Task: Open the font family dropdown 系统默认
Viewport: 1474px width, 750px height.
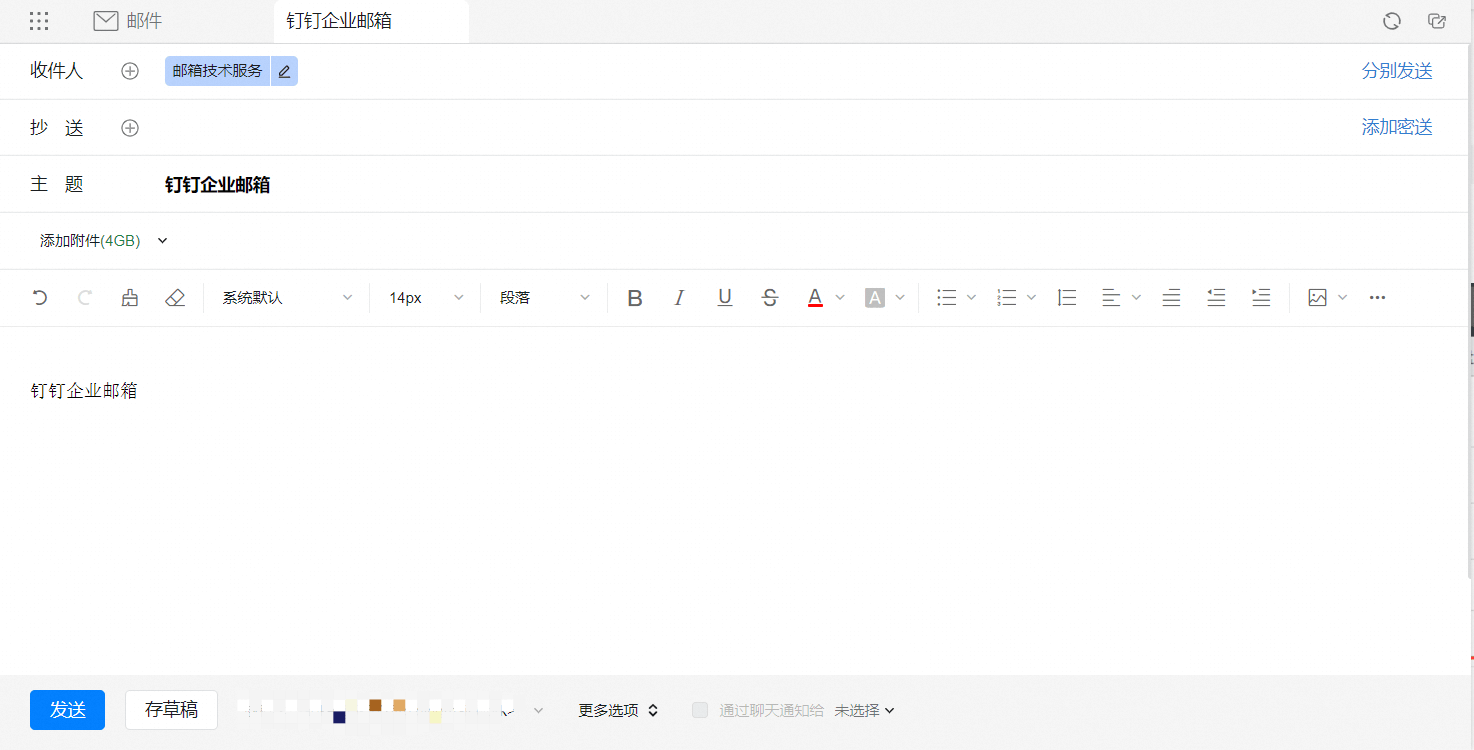Action: pos(287,297)
